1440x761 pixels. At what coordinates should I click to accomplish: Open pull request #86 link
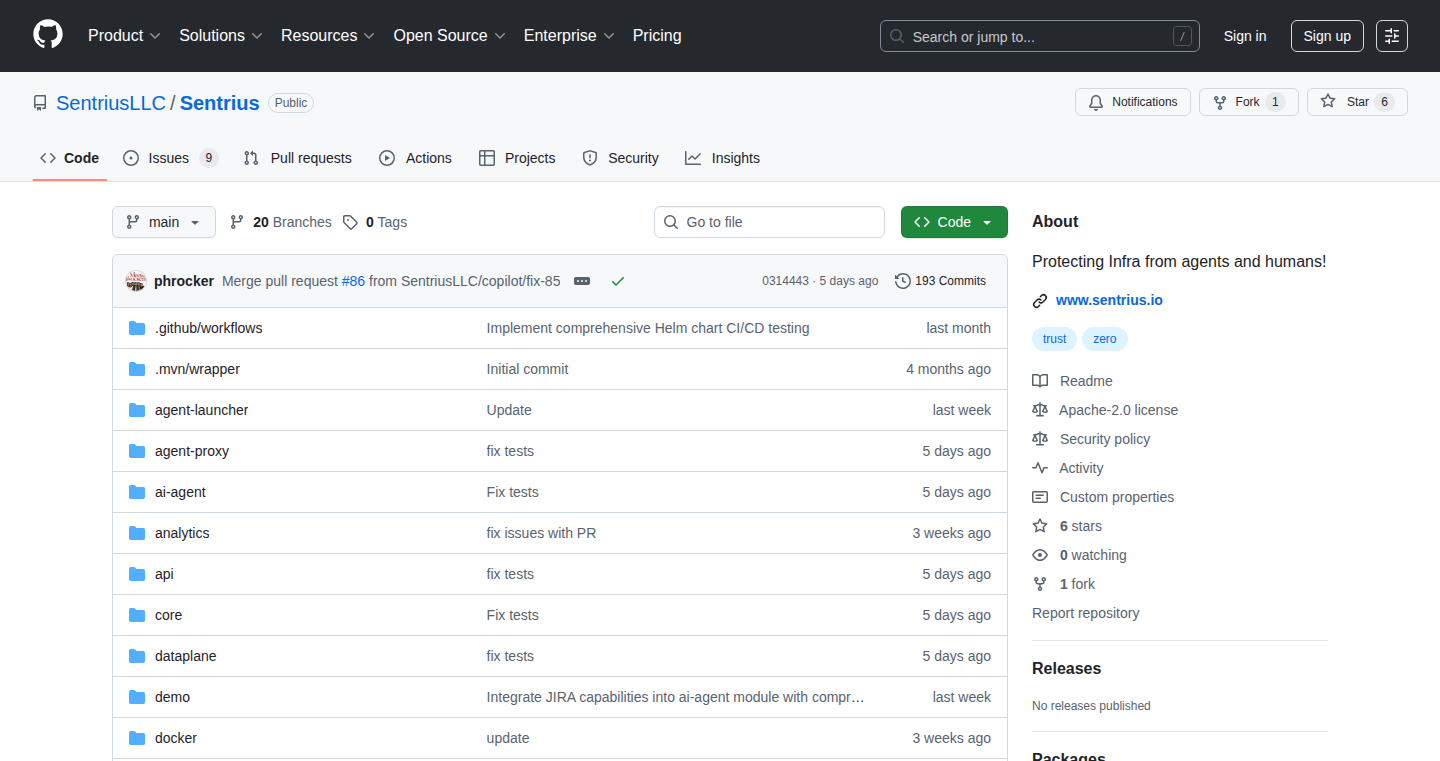pos(353,281)
